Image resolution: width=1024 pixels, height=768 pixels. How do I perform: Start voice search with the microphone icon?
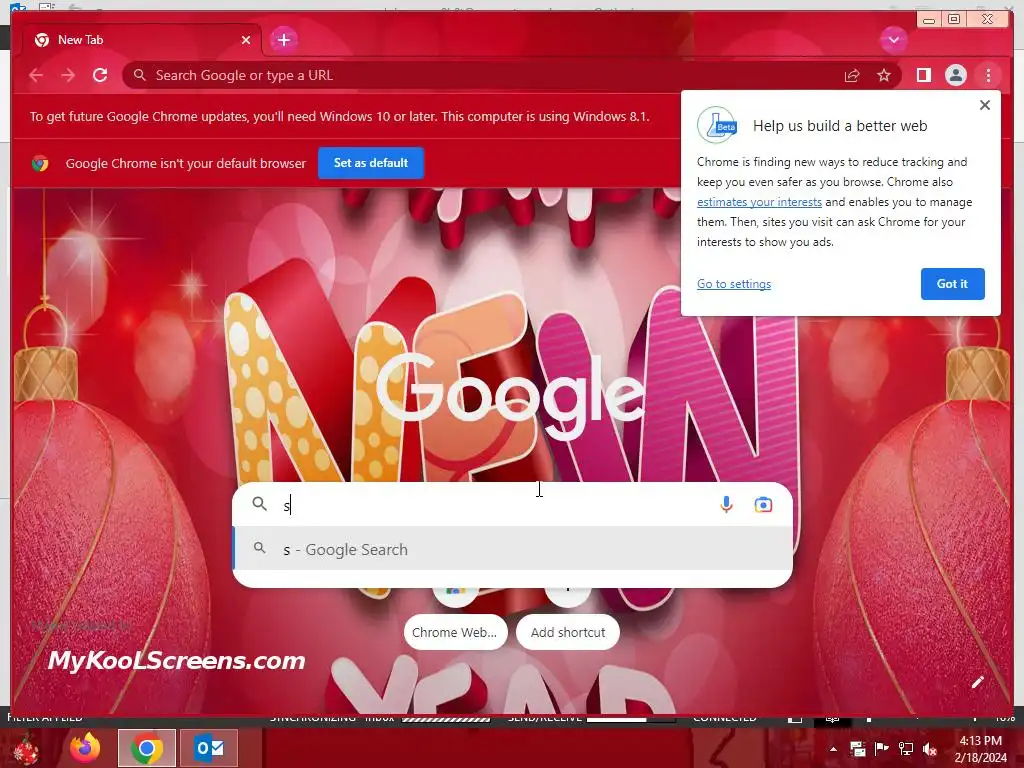726,504
